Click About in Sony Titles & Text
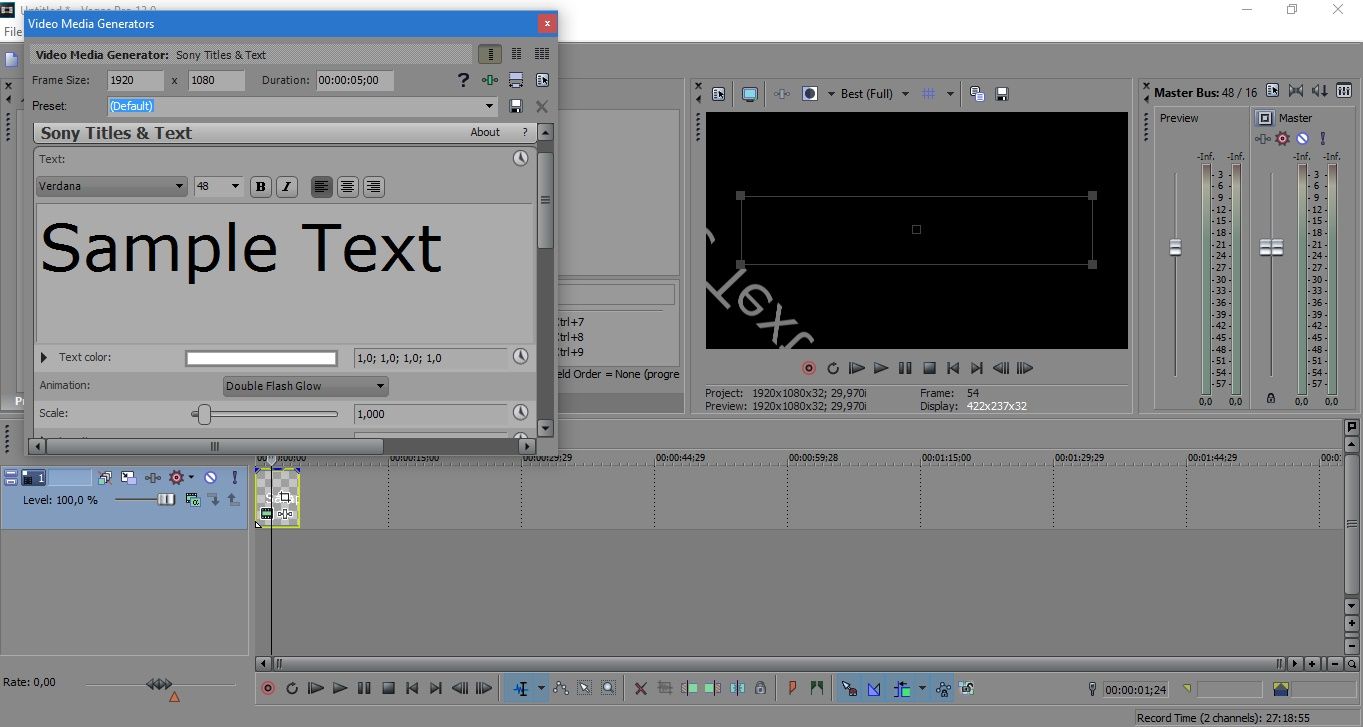The image size is (1363, 727). pyautogui.click(x=485, y=132)
